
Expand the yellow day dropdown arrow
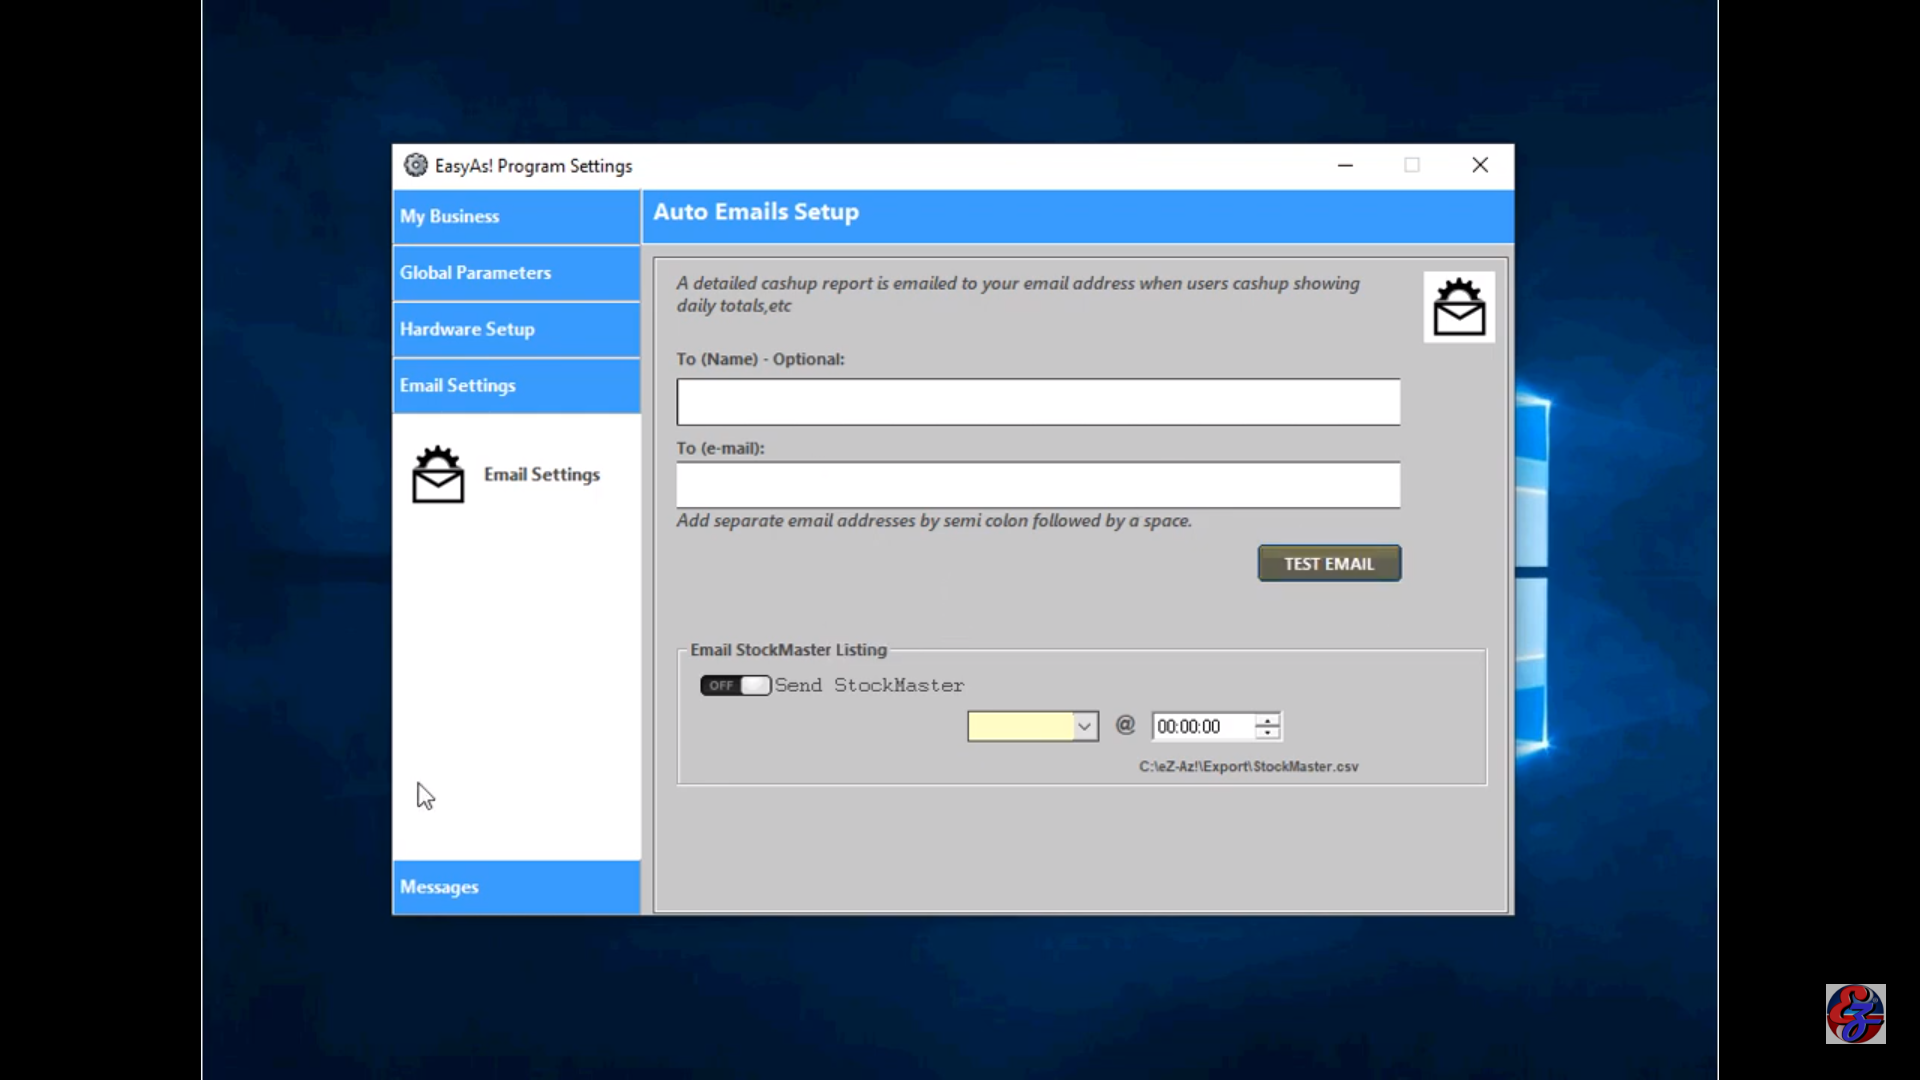click(x=1084, y=726)
